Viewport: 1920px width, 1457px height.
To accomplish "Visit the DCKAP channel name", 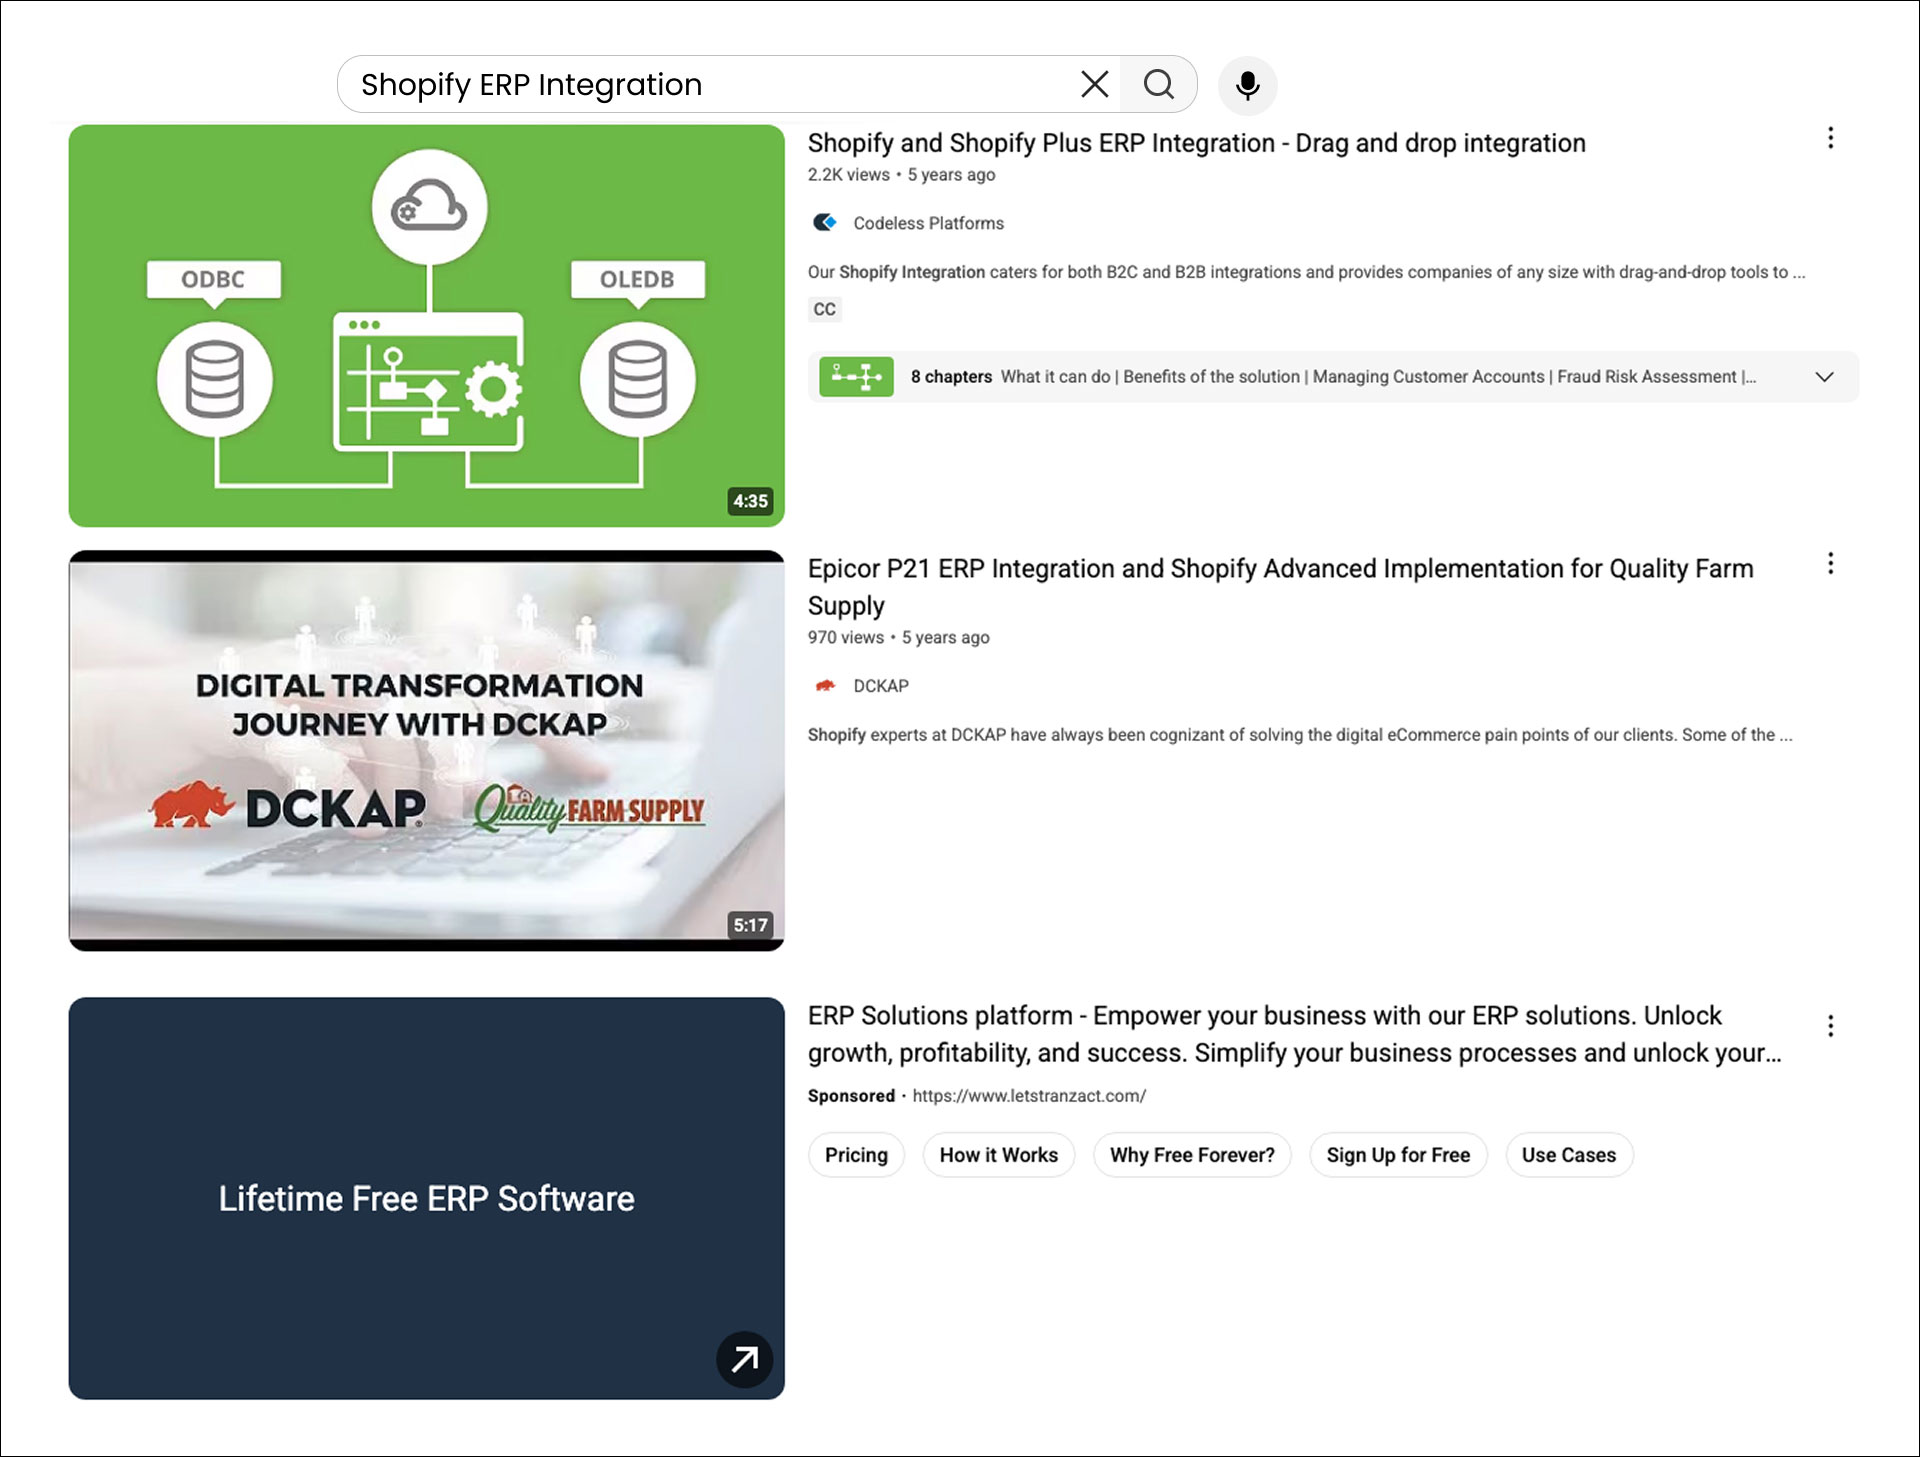I will pos(880,686).
